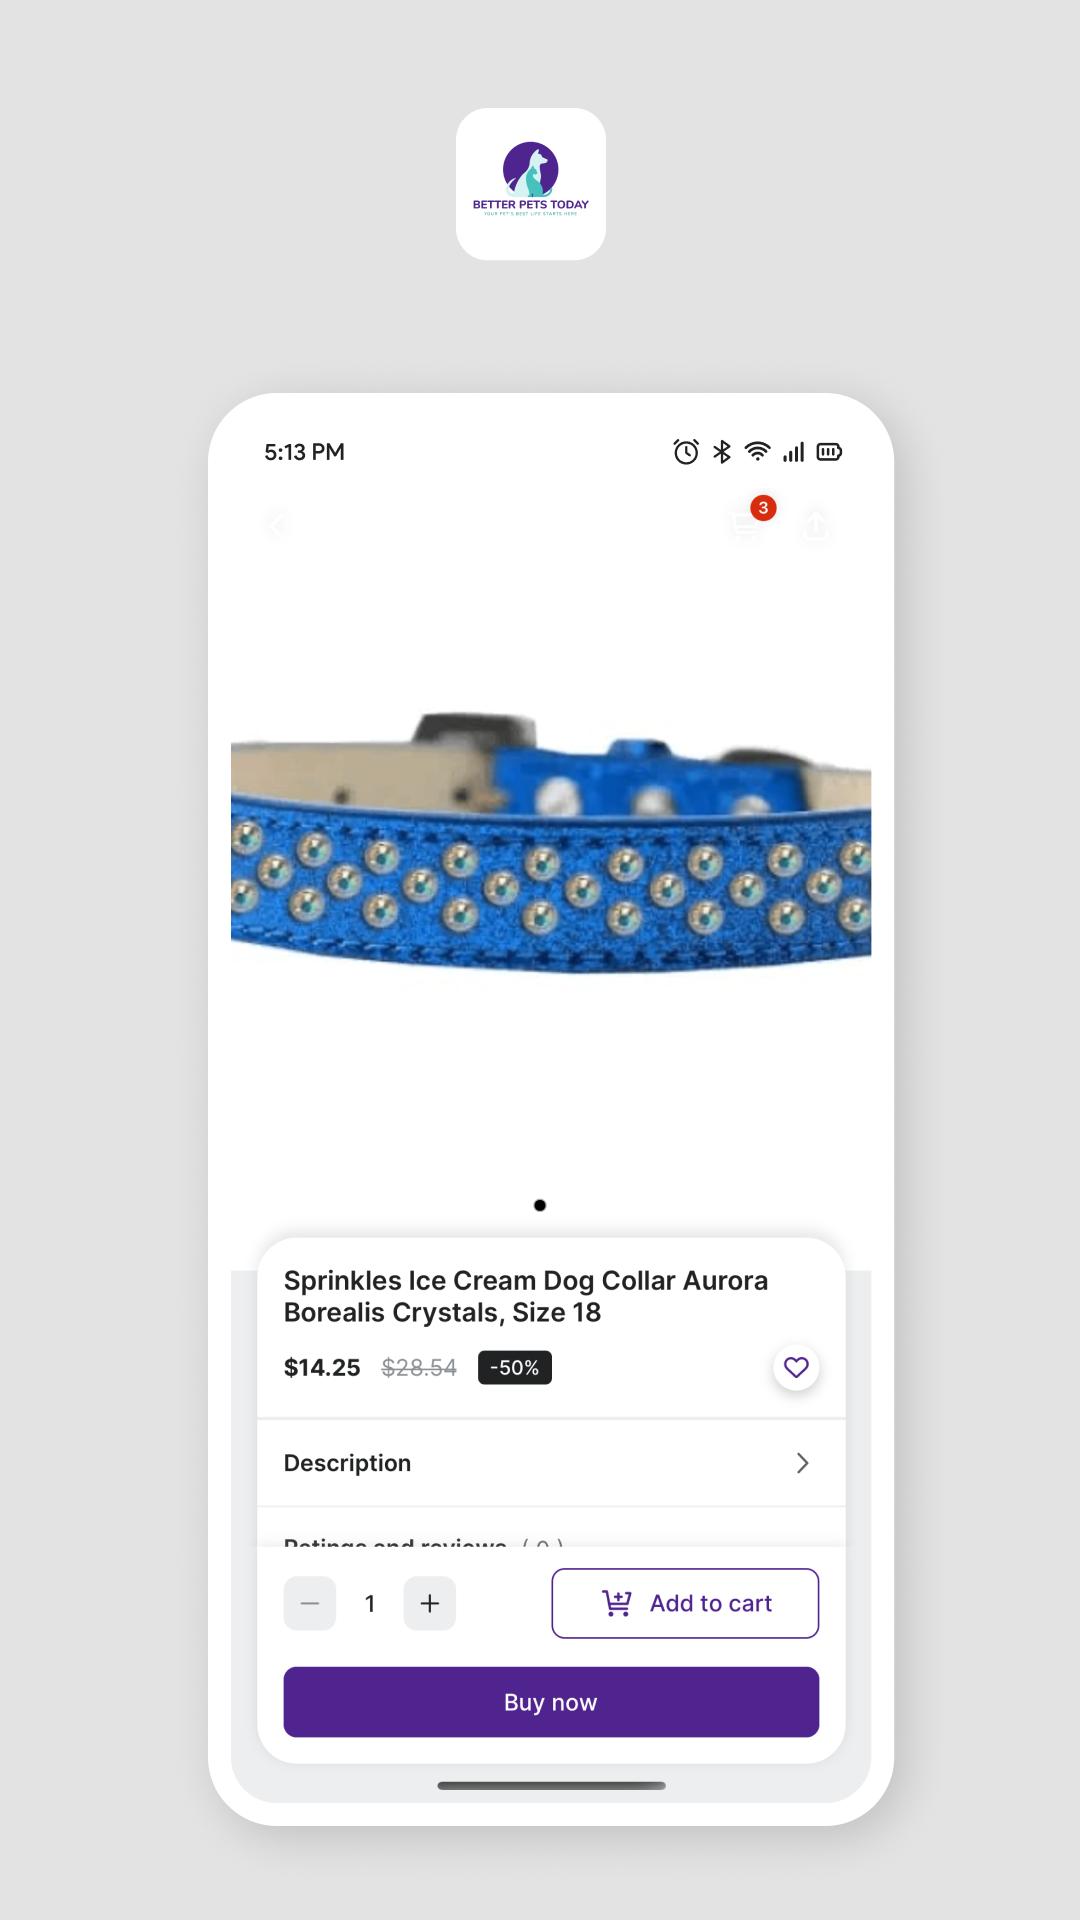Tap the Bluetooth status icon
Screen dimensions: 1080x1920
[722, 452]
